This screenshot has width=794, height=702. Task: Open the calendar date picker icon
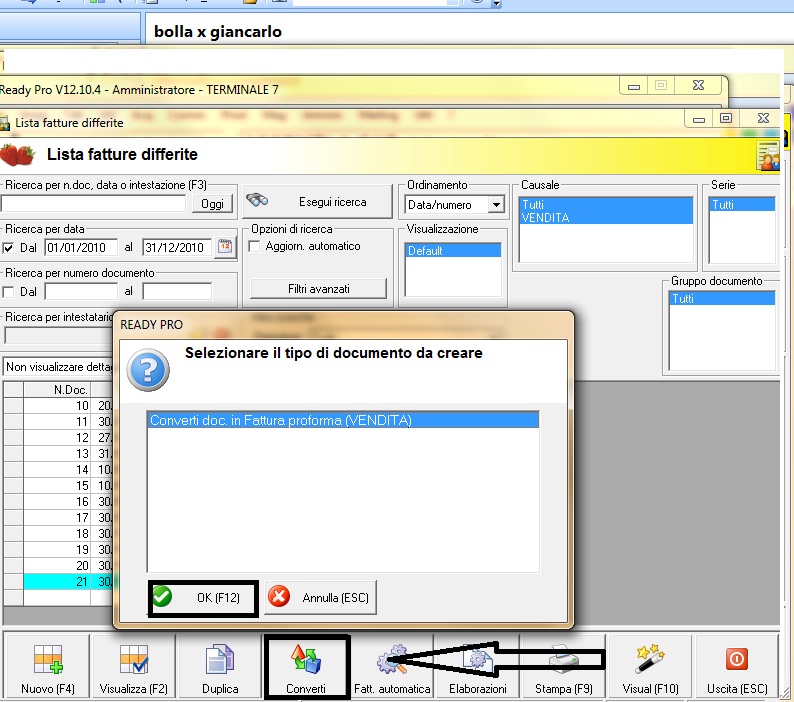pos(225,247)
